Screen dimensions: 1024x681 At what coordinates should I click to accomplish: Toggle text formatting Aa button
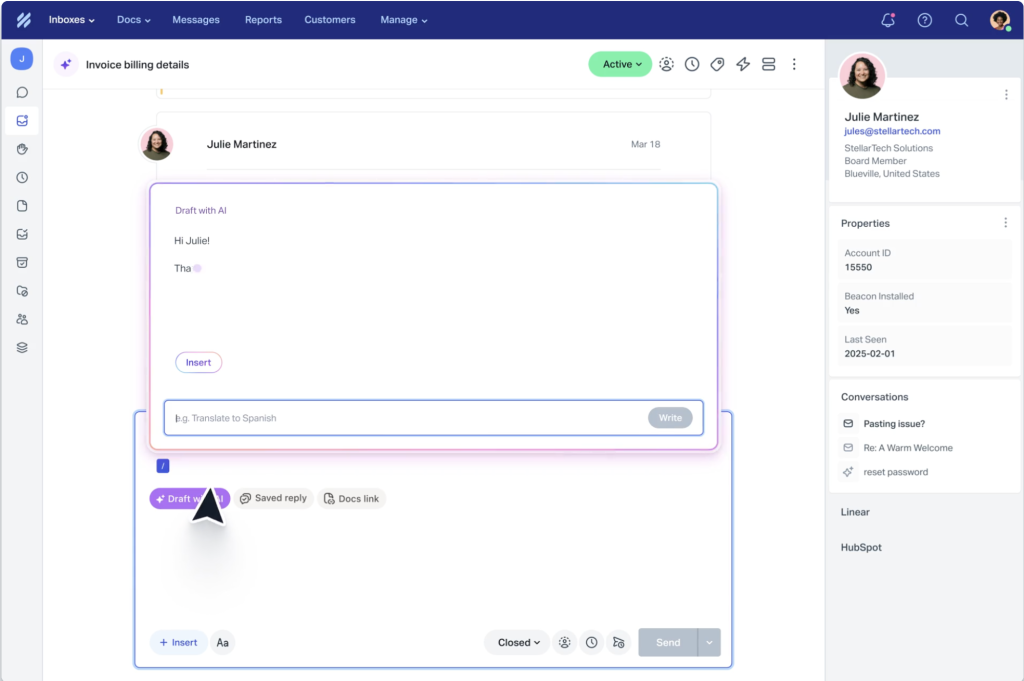click(x=223, y=643)
